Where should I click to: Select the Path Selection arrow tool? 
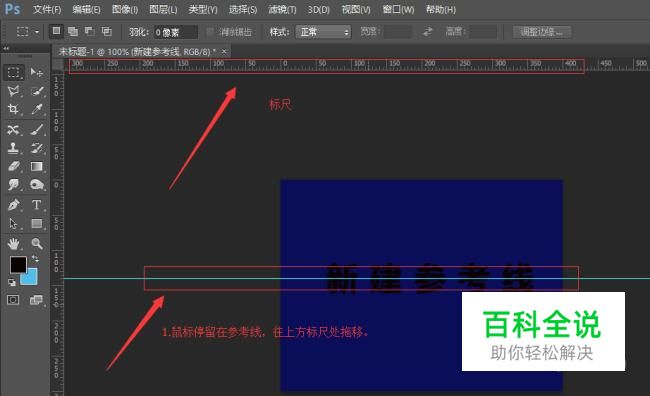point(14,224)
